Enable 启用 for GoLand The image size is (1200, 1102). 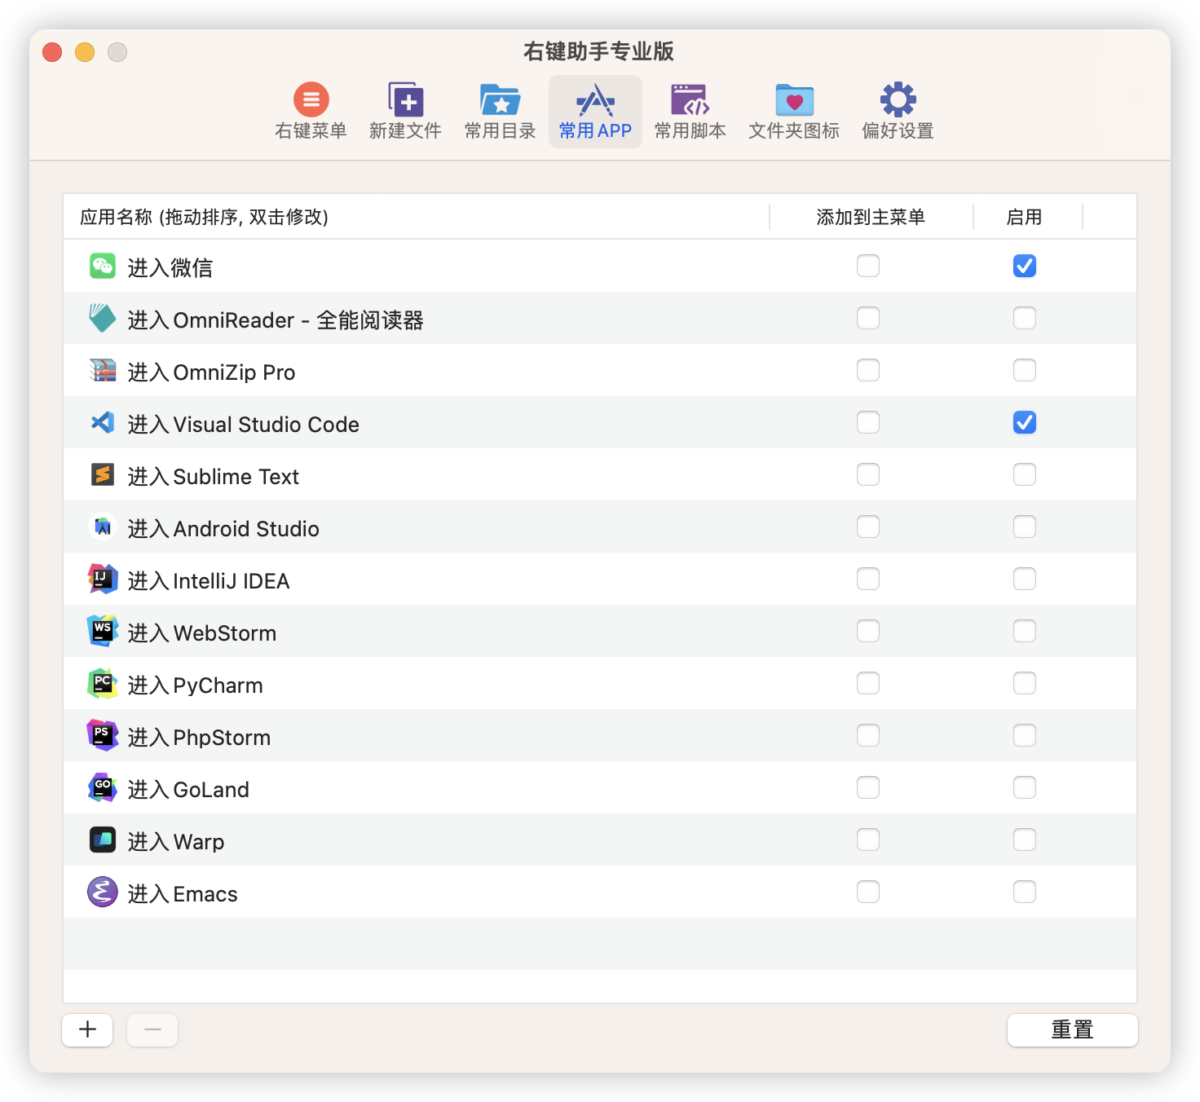pyautogui.click(x=1024, y=788)
